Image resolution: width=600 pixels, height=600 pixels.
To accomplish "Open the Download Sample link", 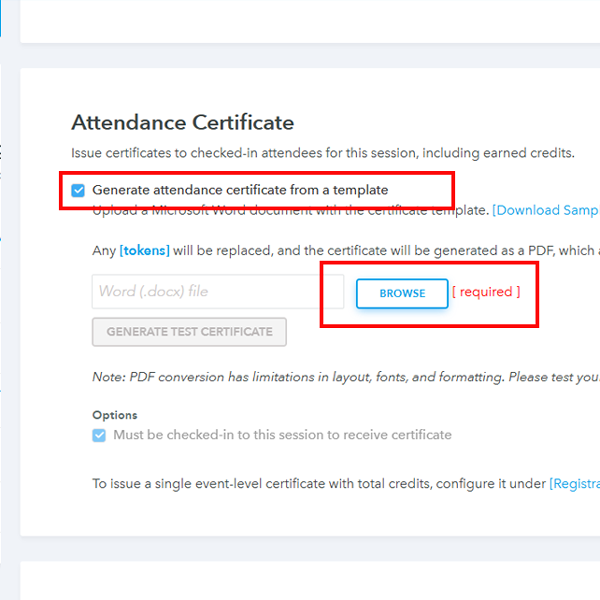I will [546, 211].
